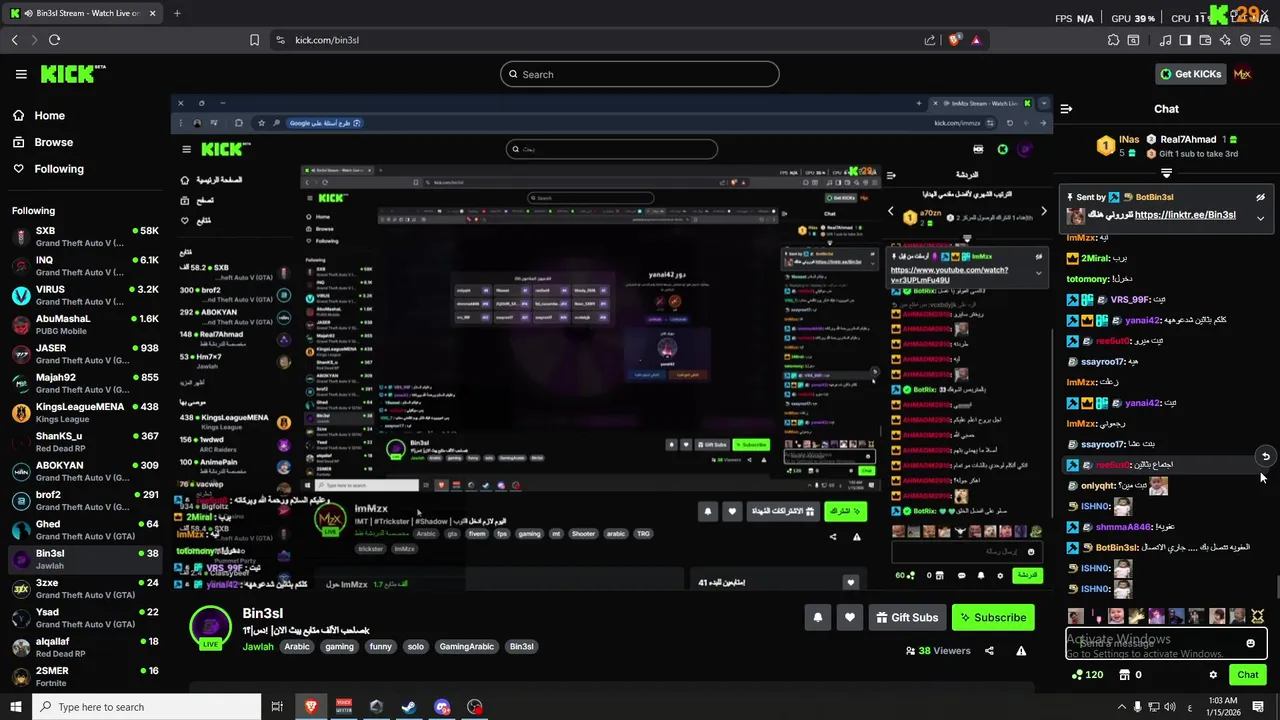1280x720 pixels.
Task: Open ShanKS_u channel in Following list
Action: [85, 442]
